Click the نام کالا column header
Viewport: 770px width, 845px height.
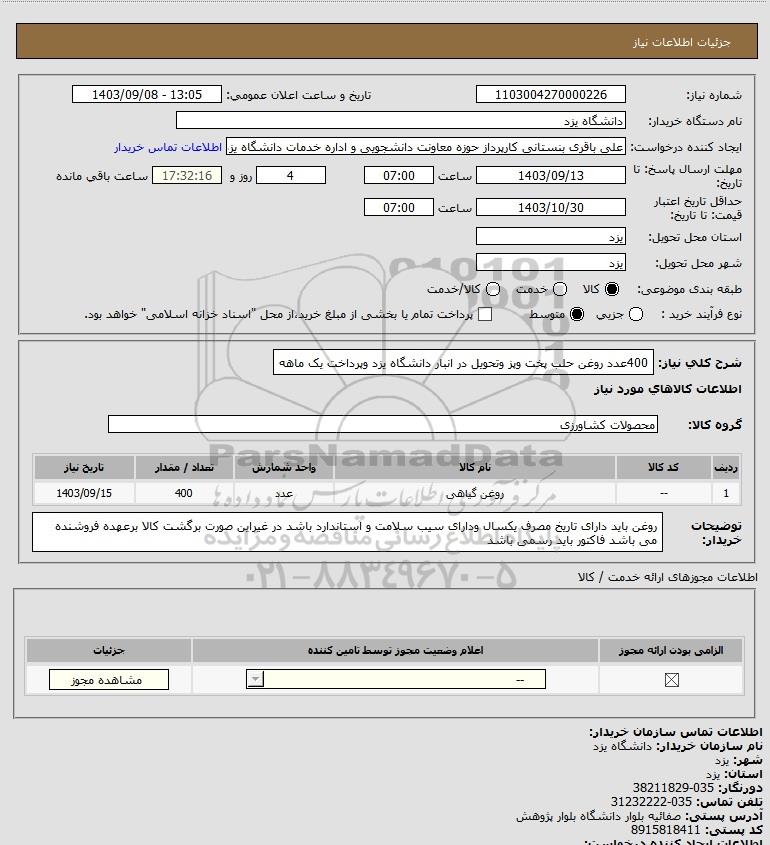tap(475, 467)
